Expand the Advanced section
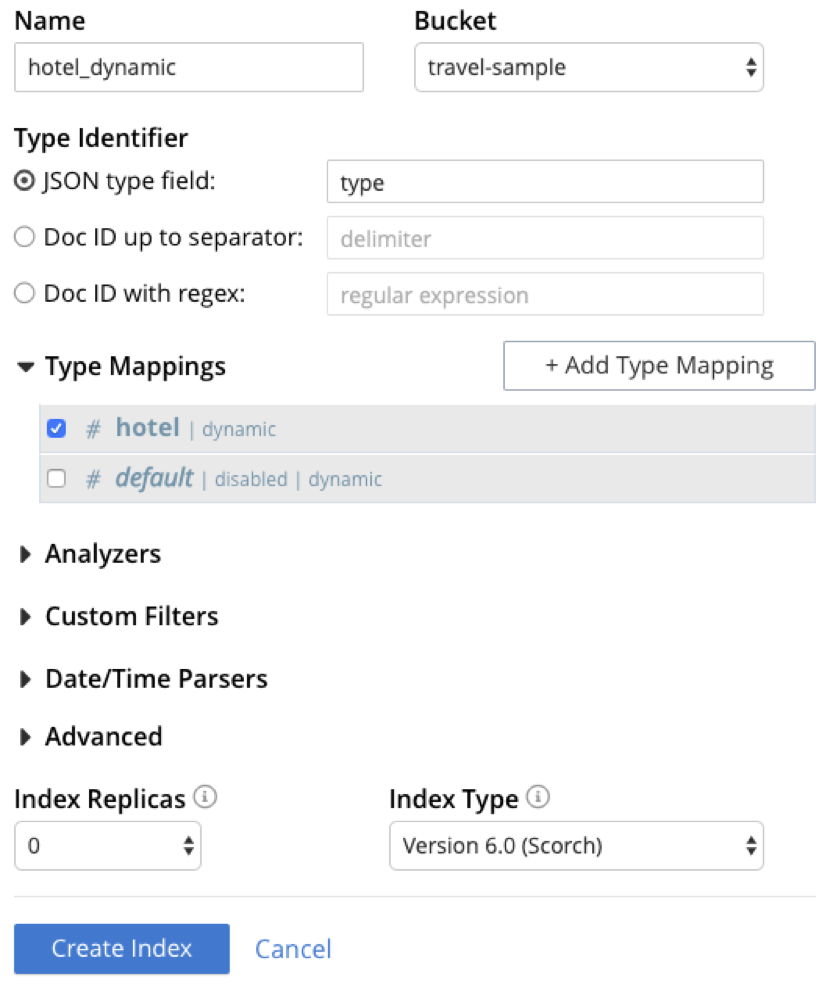The width and height of the screenshot is (833, 991). [26, 737]
